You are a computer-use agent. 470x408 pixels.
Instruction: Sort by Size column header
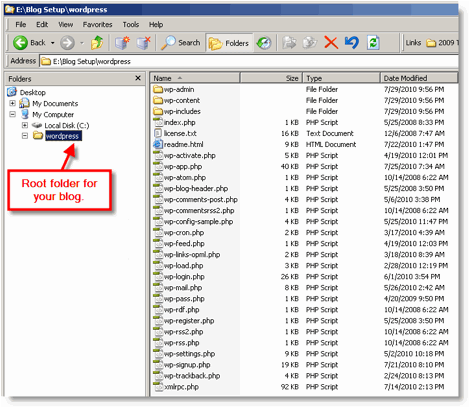tap(271, 78)
